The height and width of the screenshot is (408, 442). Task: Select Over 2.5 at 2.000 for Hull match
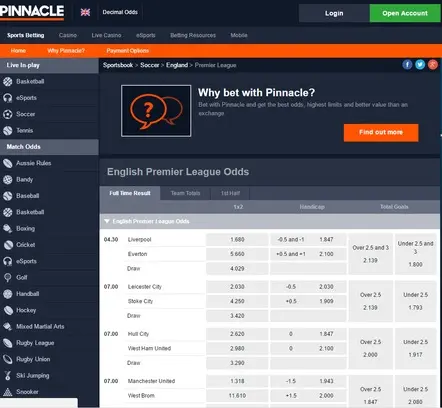370,349
